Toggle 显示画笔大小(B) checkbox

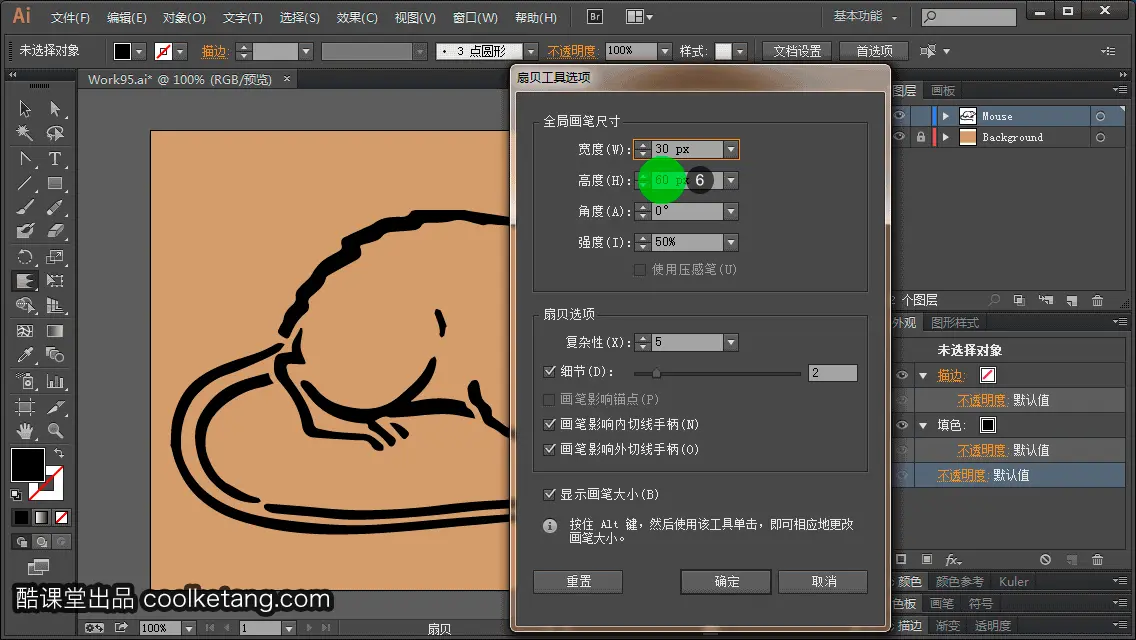tap(549, 494)
